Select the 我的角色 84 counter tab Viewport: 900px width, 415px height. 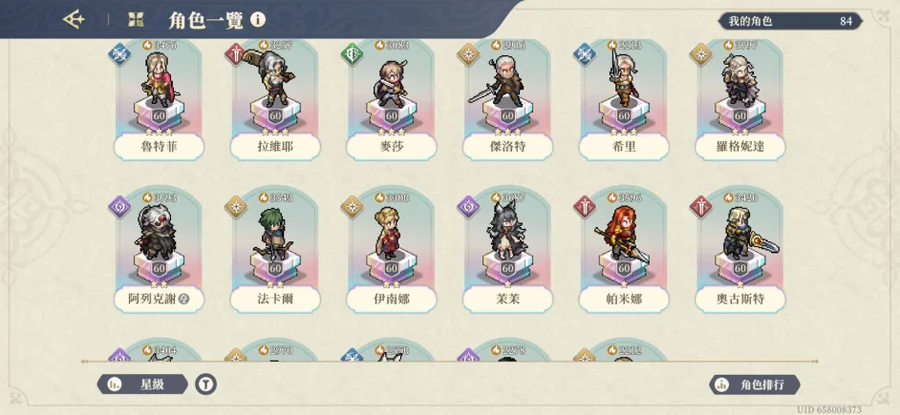point(790,21)
